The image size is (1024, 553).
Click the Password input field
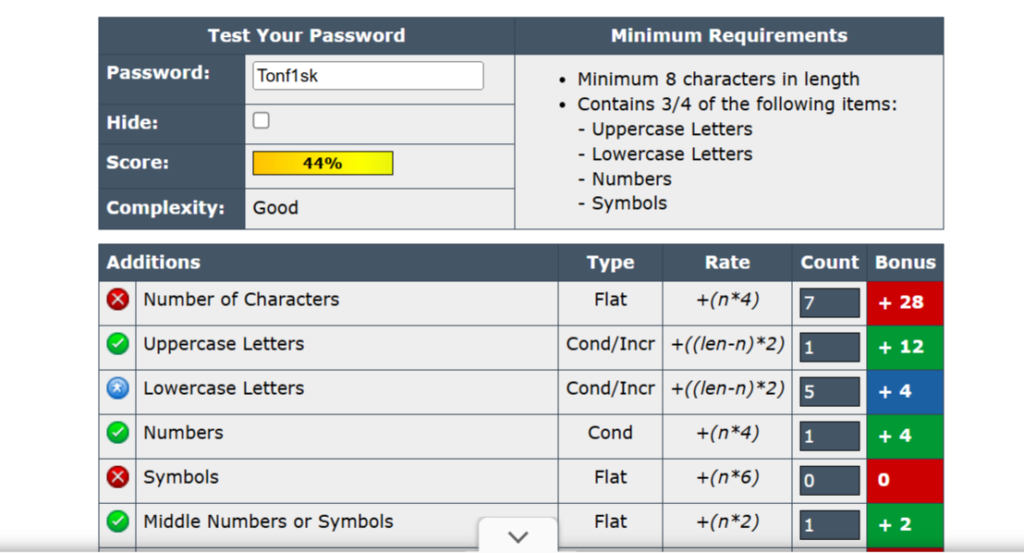pyautogui.click(x=367, y=76)
